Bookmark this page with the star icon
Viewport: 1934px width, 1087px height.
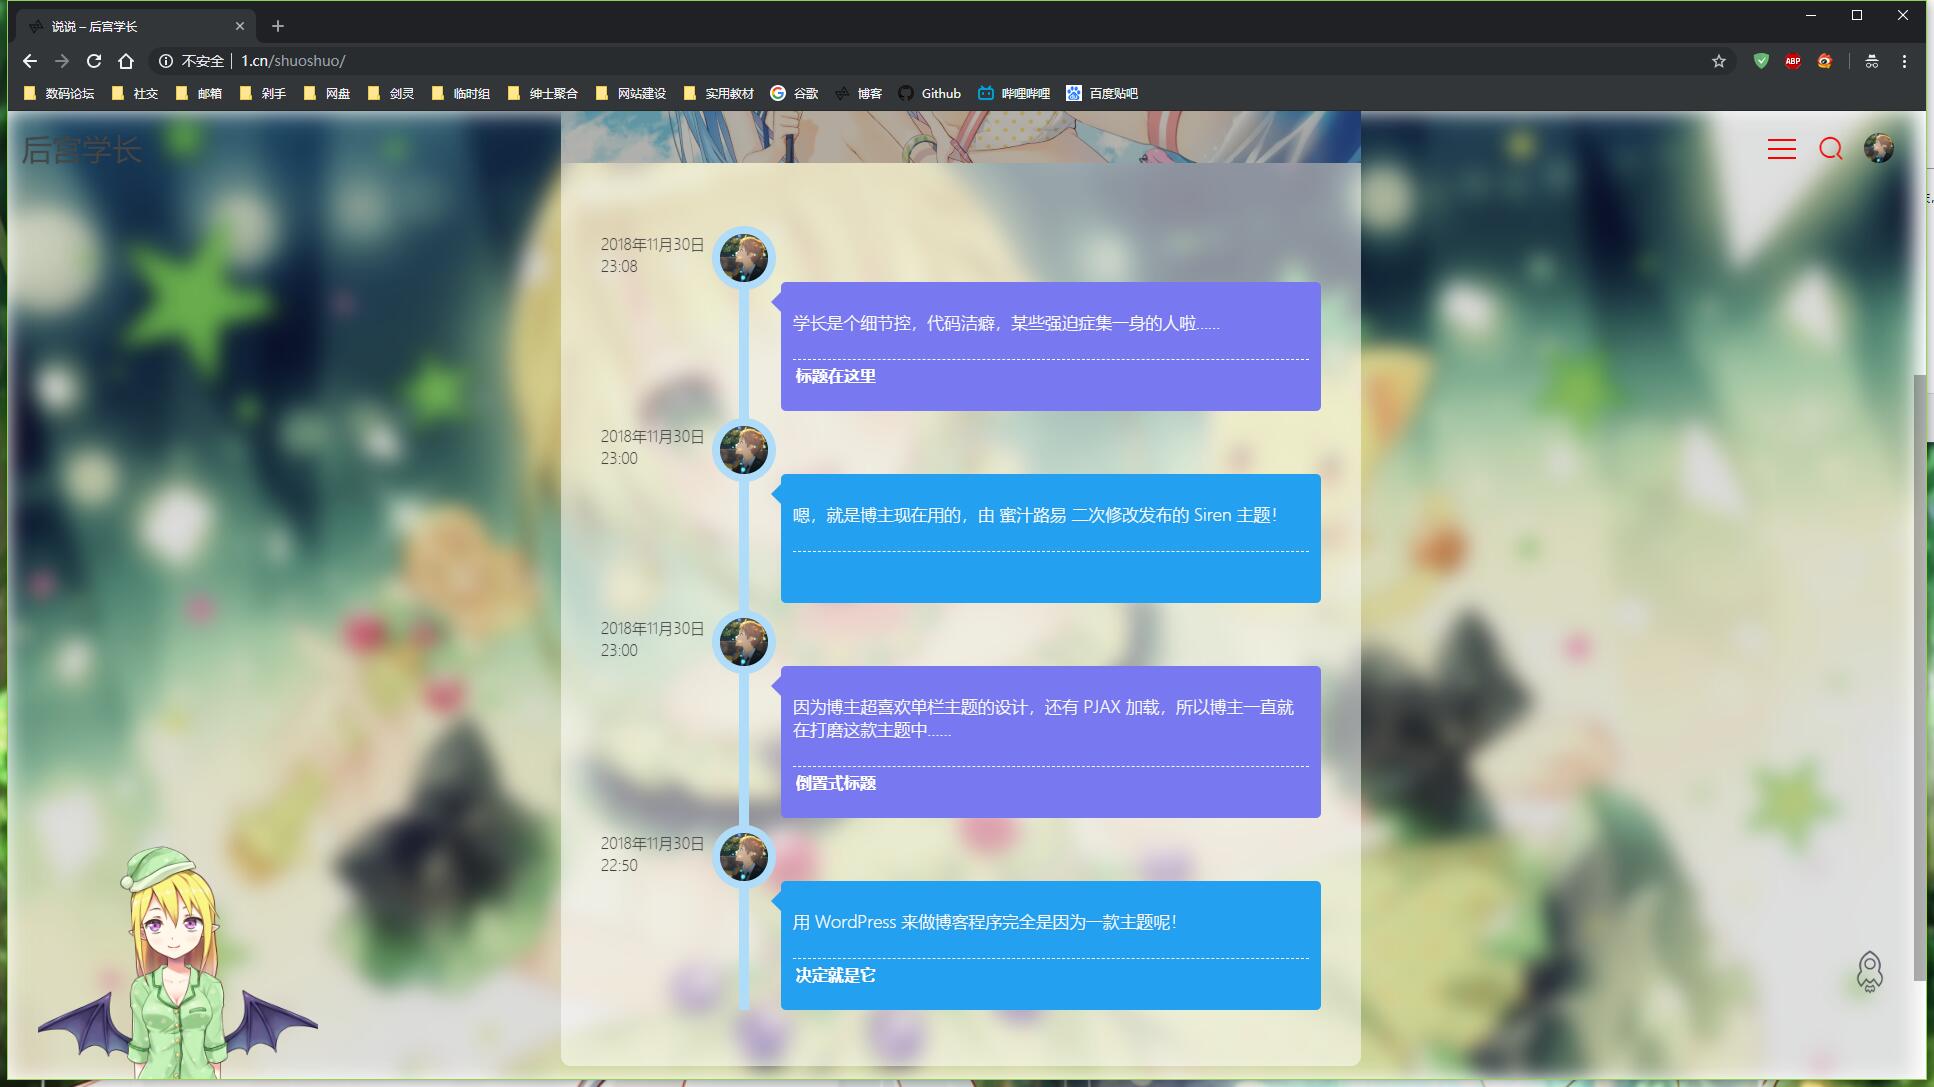coord(1718,61)
